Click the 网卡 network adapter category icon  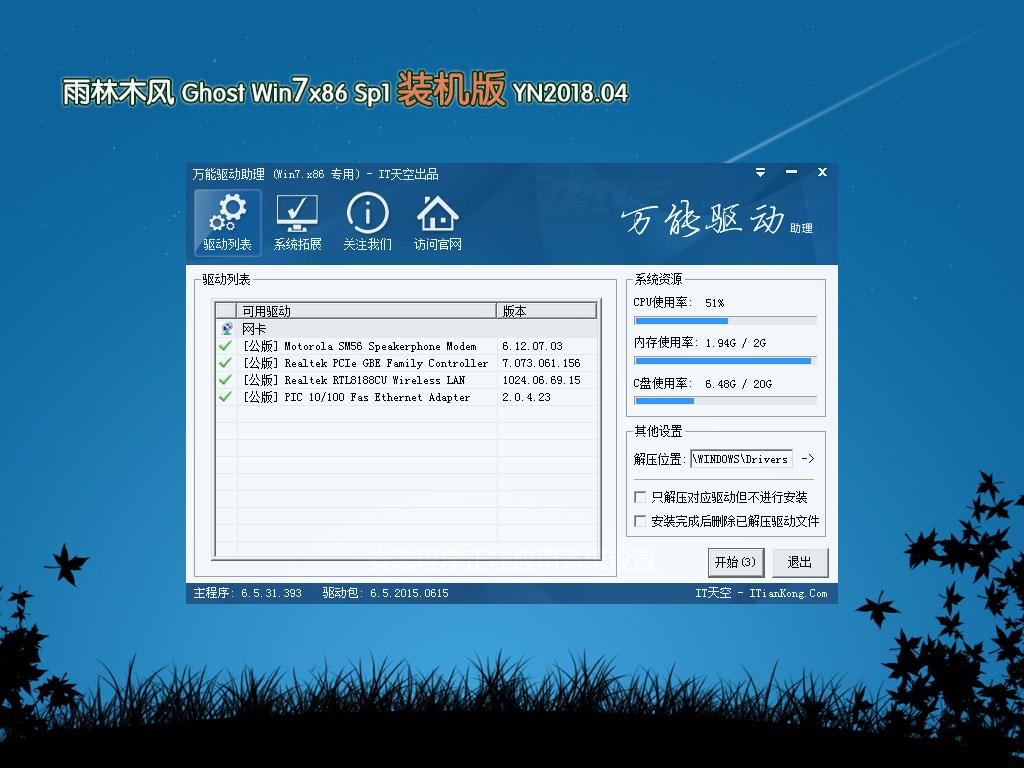226,329
